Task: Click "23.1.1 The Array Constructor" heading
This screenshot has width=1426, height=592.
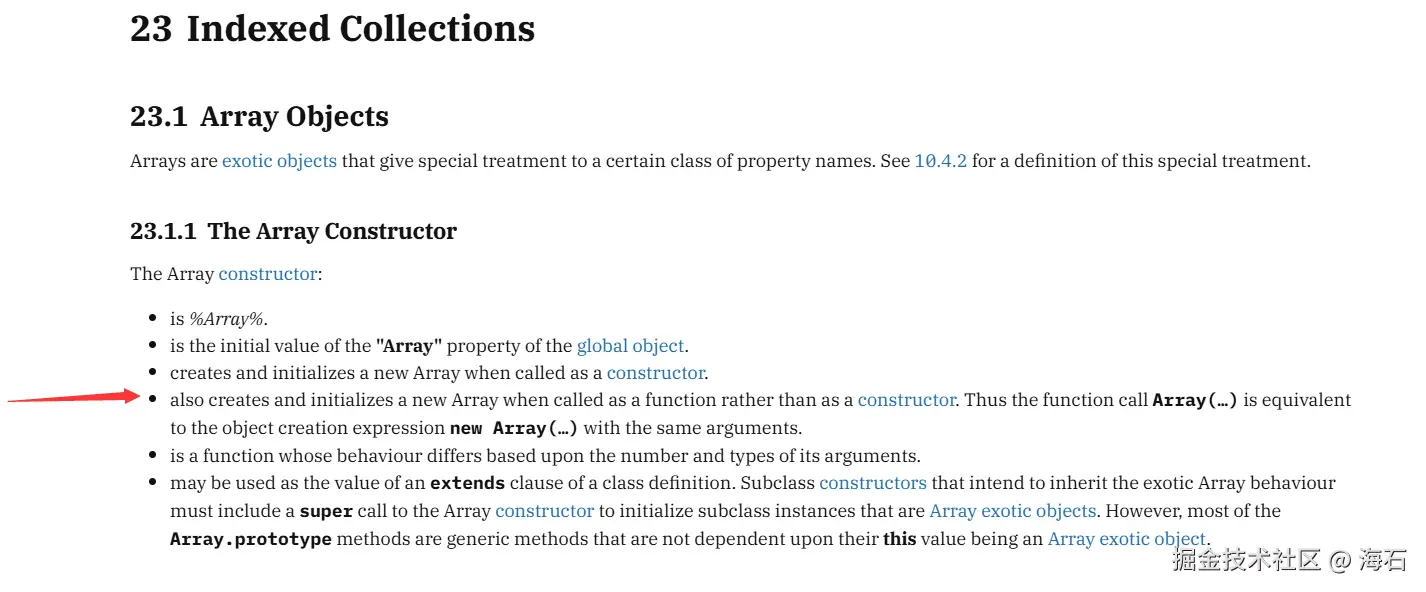Action: click(x=293, y=231)
